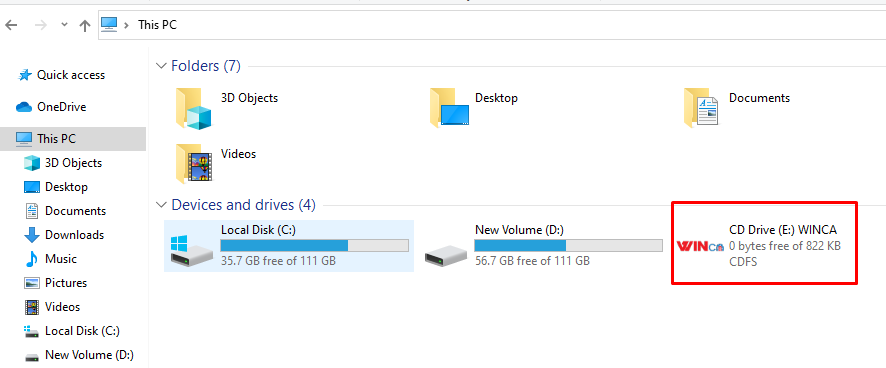Click the CDFS file system label

743,262
